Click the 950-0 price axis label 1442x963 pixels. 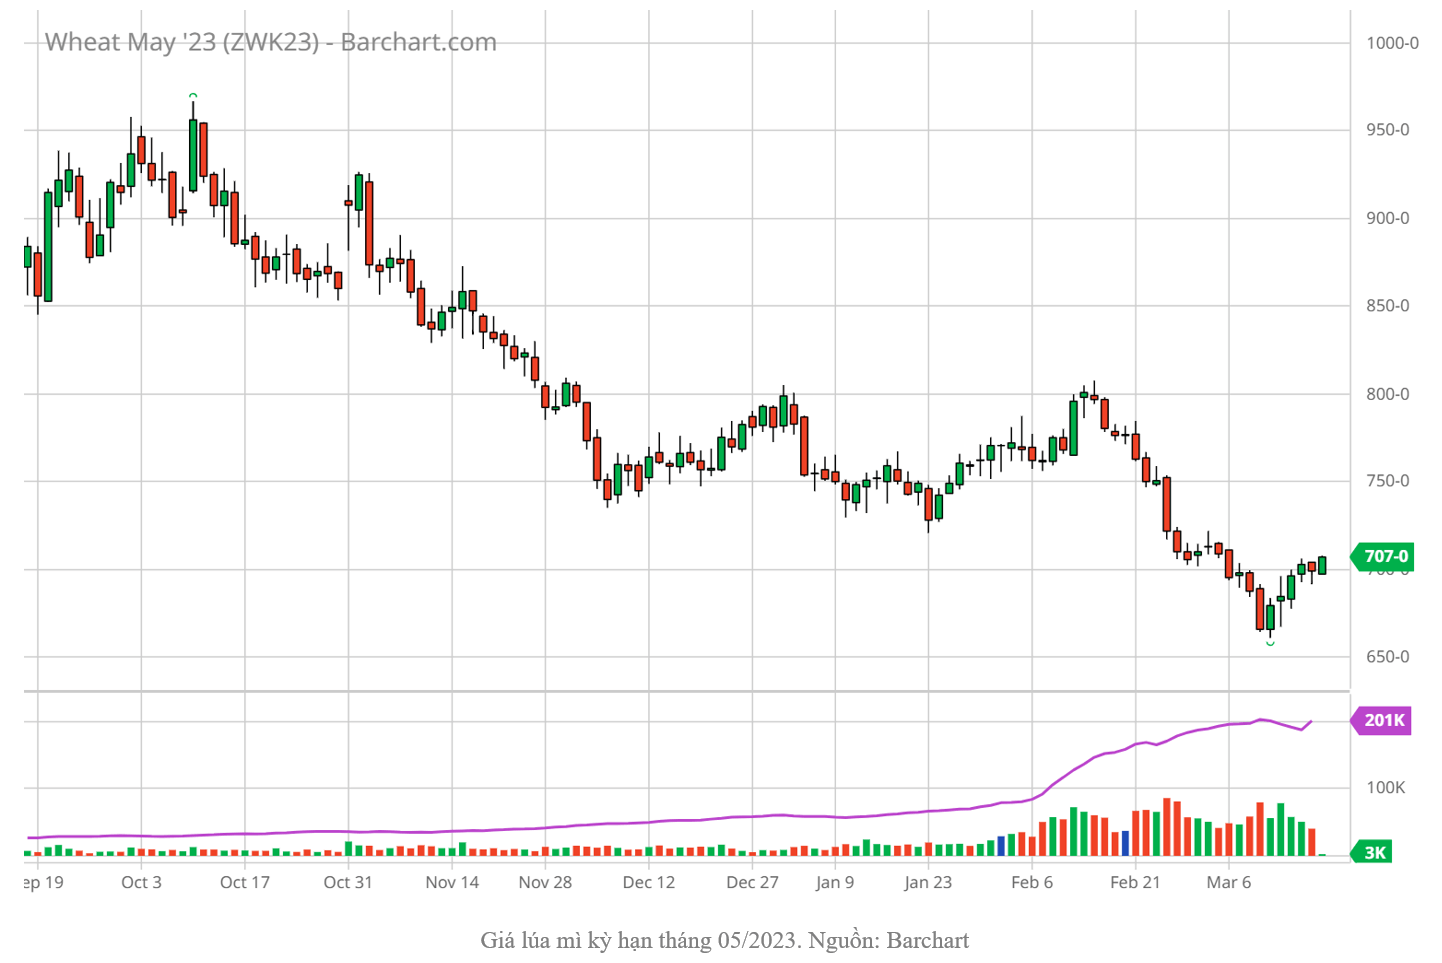[x=1388, y=130]
